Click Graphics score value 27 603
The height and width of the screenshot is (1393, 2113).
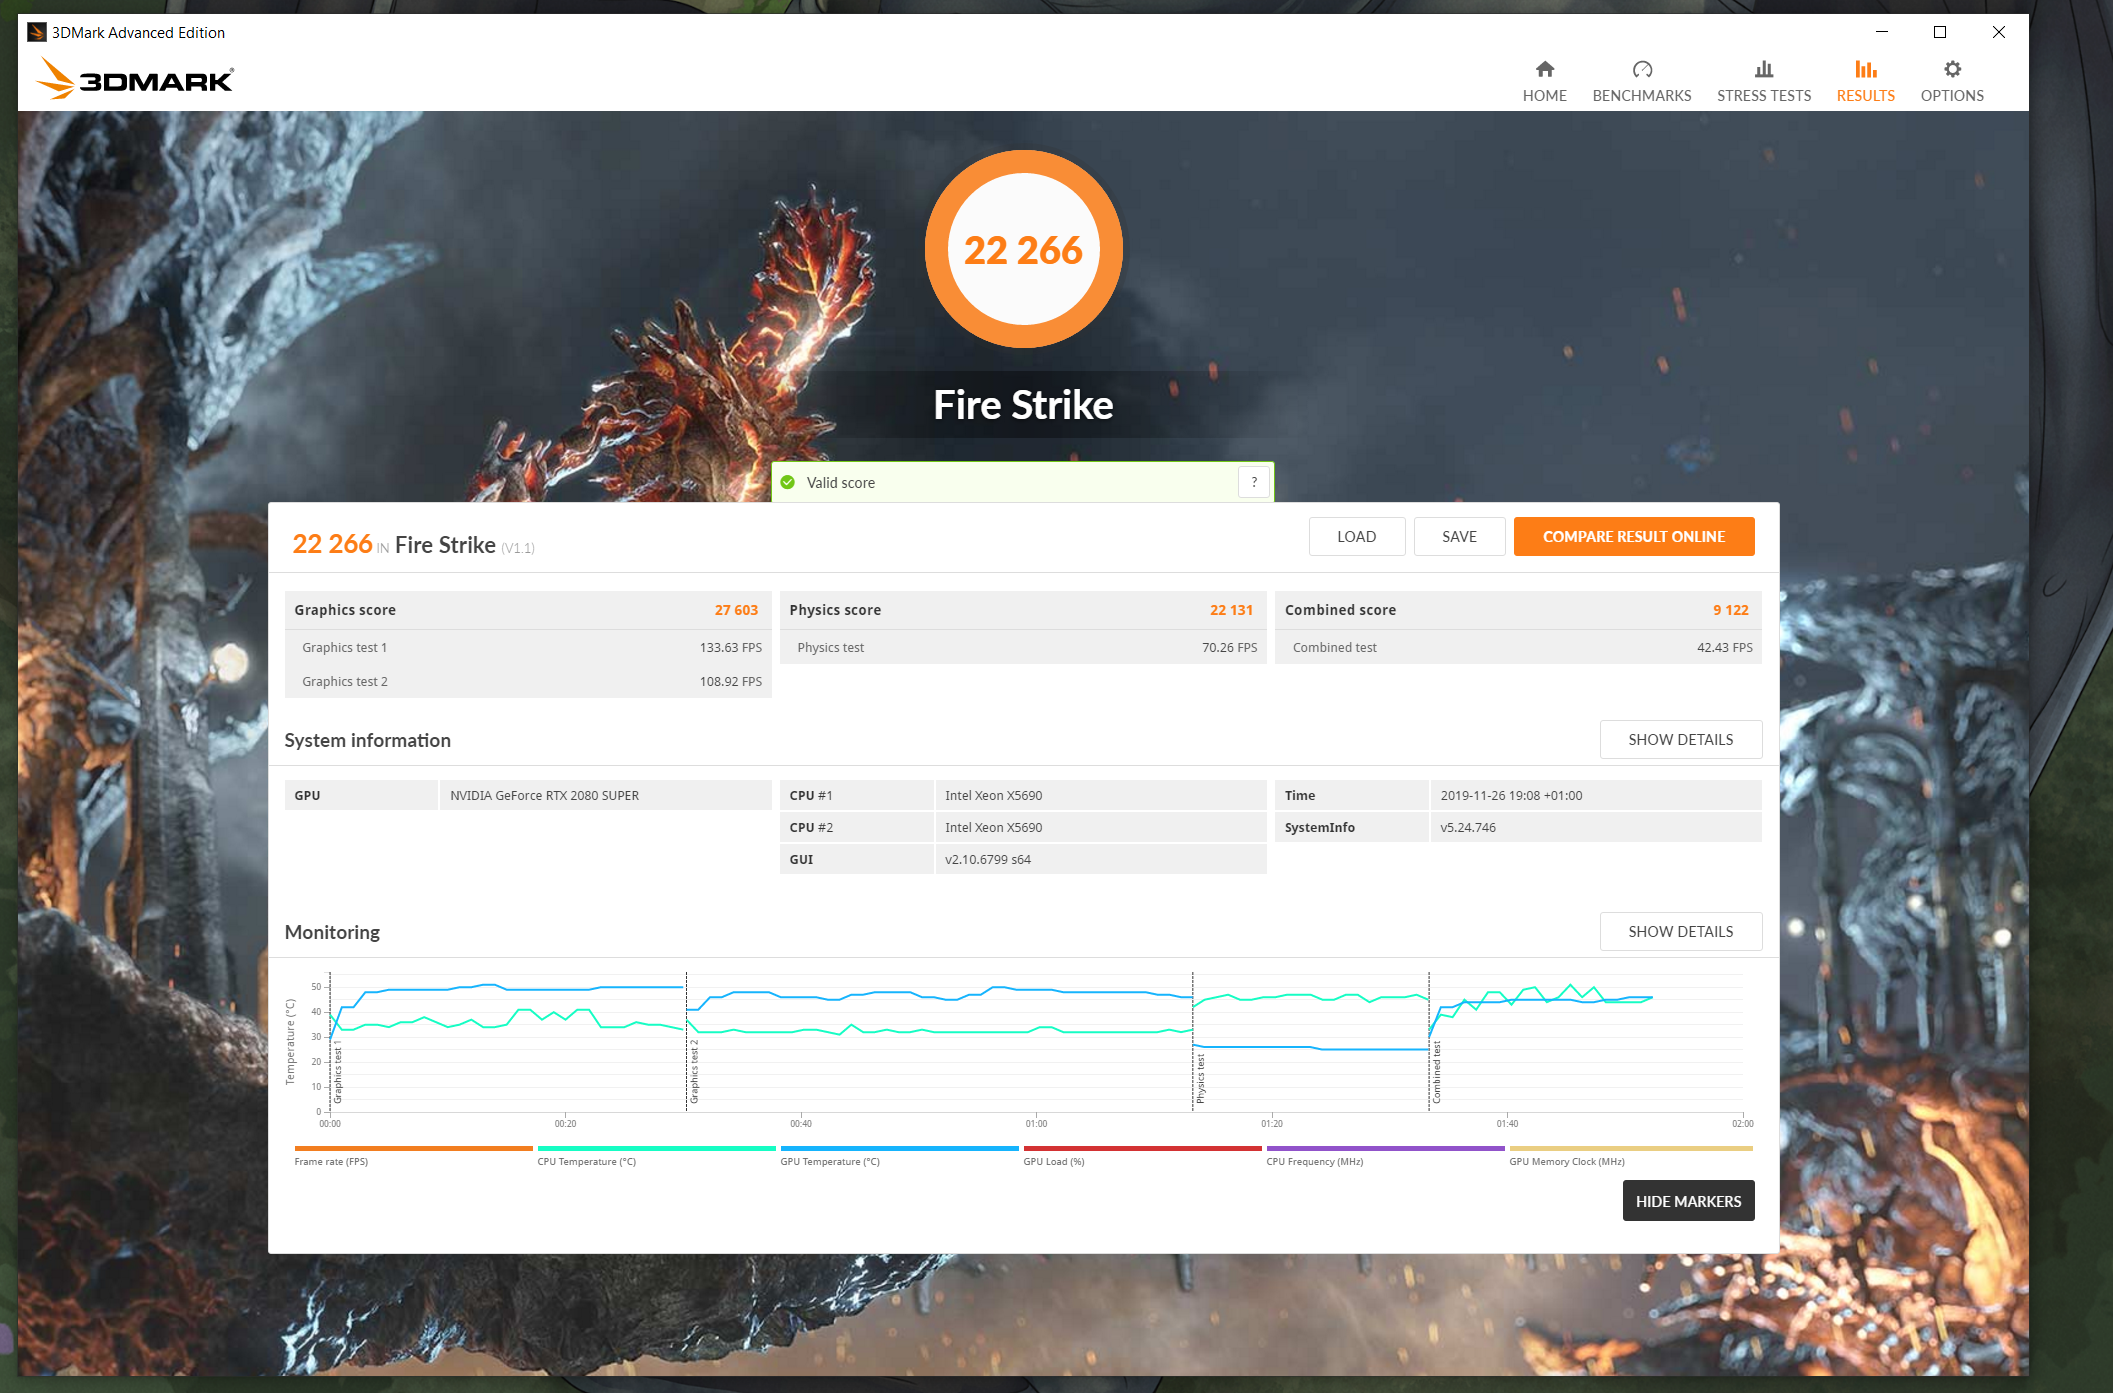pyautogui.click(x=736, y=610)
